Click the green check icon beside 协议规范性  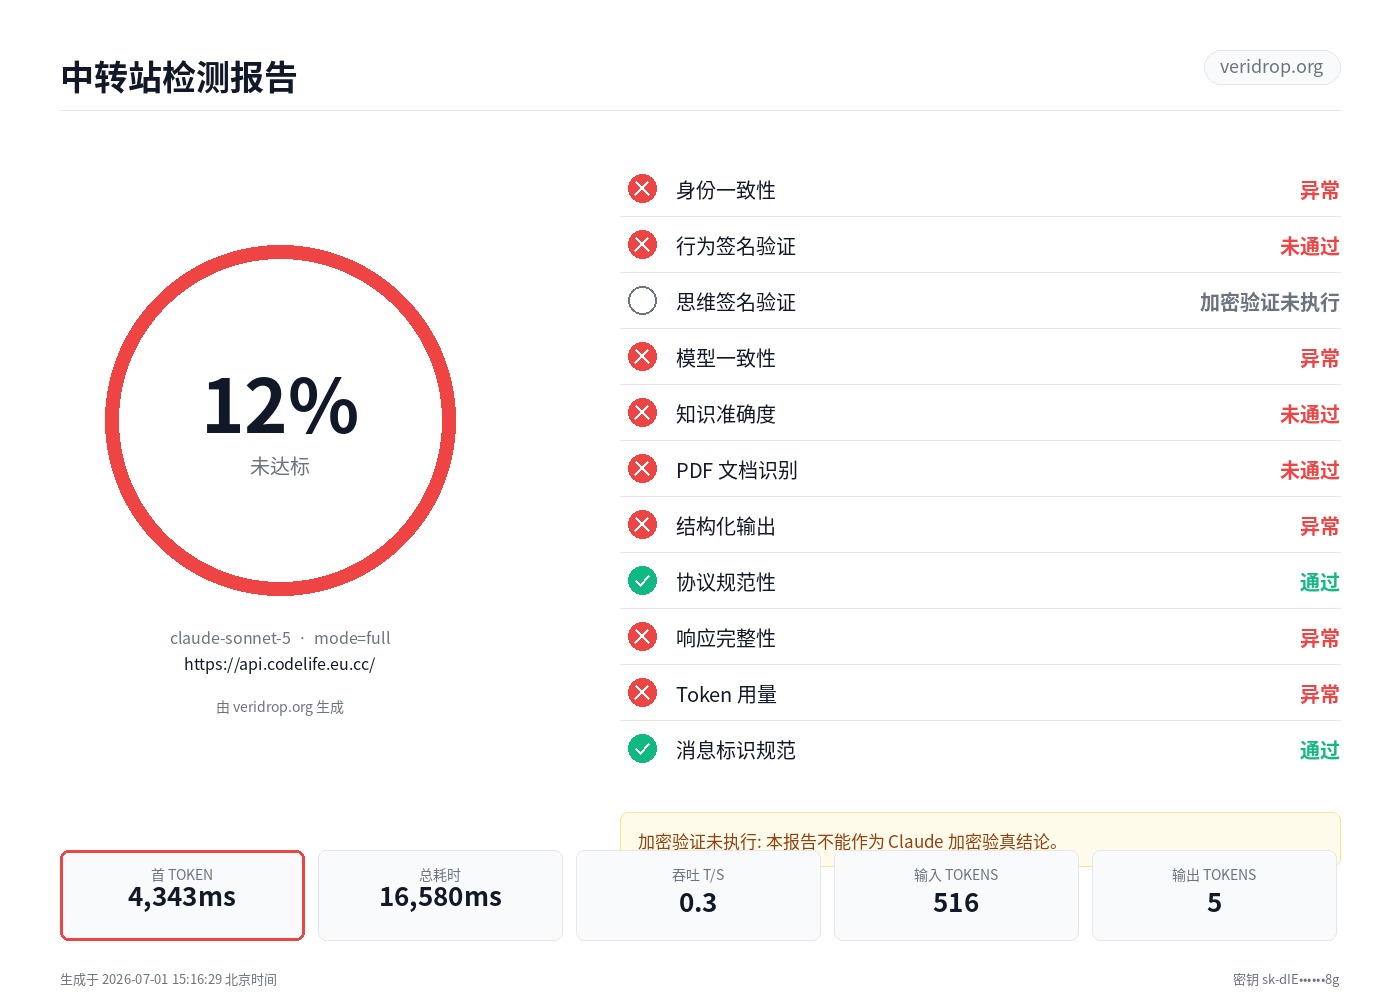642,581
